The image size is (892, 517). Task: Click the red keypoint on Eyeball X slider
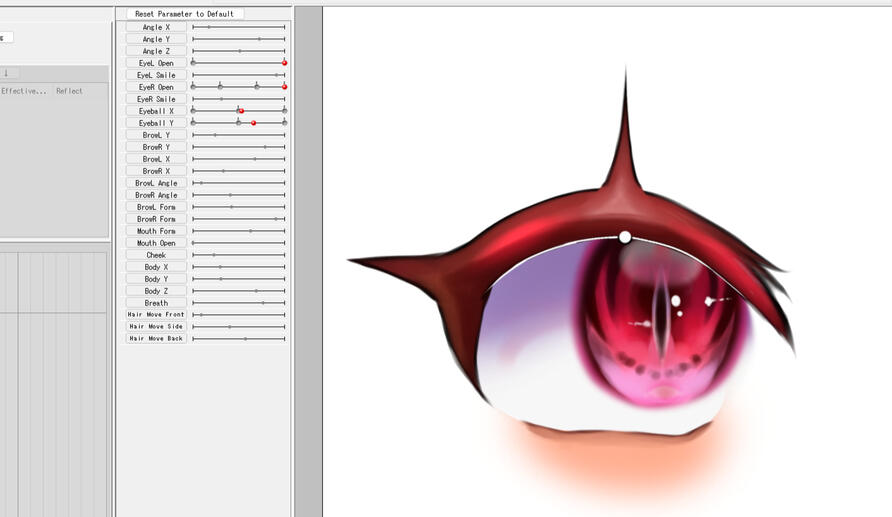click(241, 111)
